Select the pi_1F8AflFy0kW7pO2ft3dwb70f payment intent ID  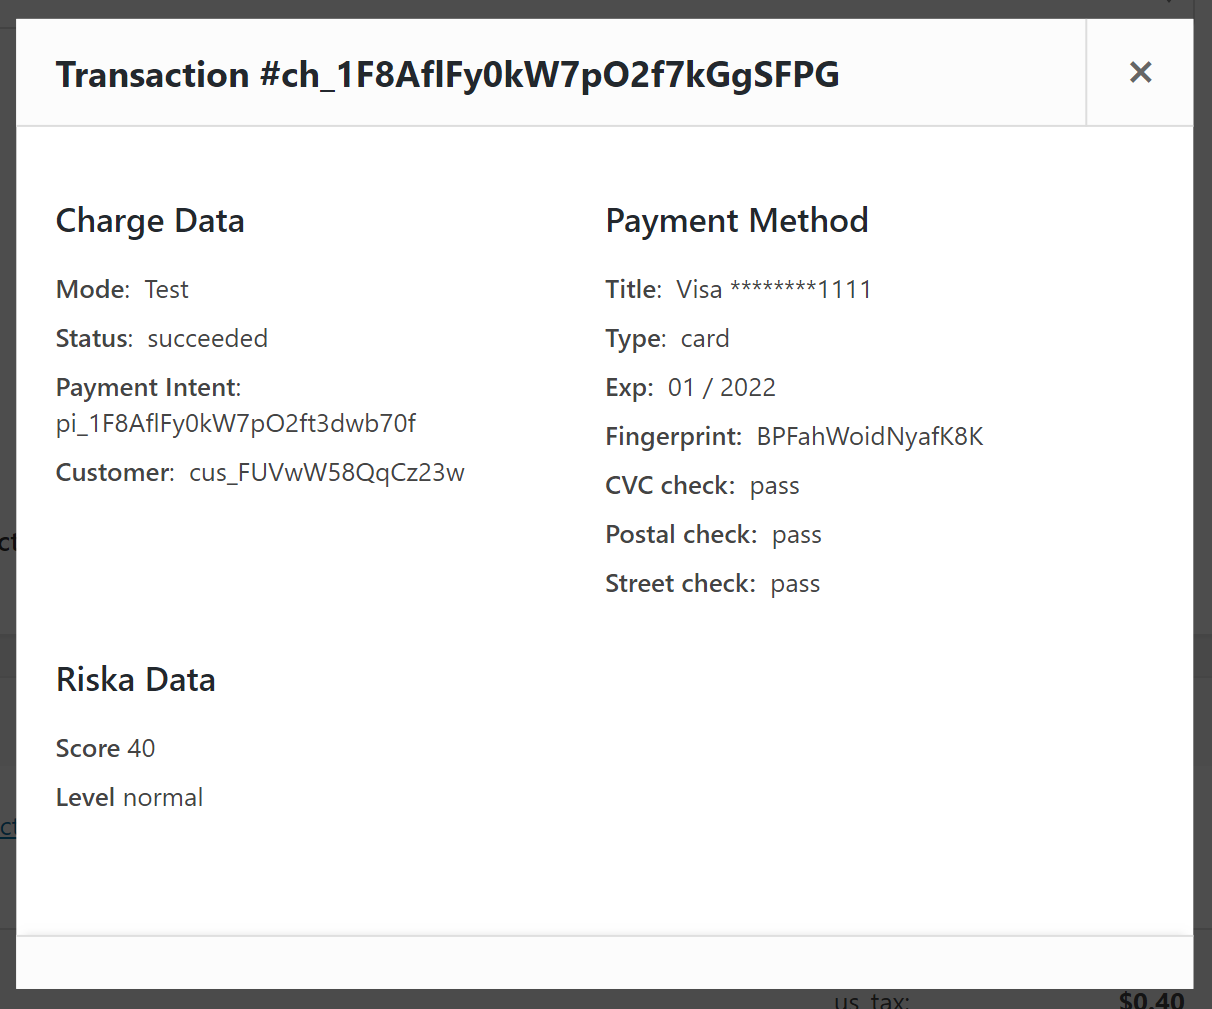click(236, 424)
